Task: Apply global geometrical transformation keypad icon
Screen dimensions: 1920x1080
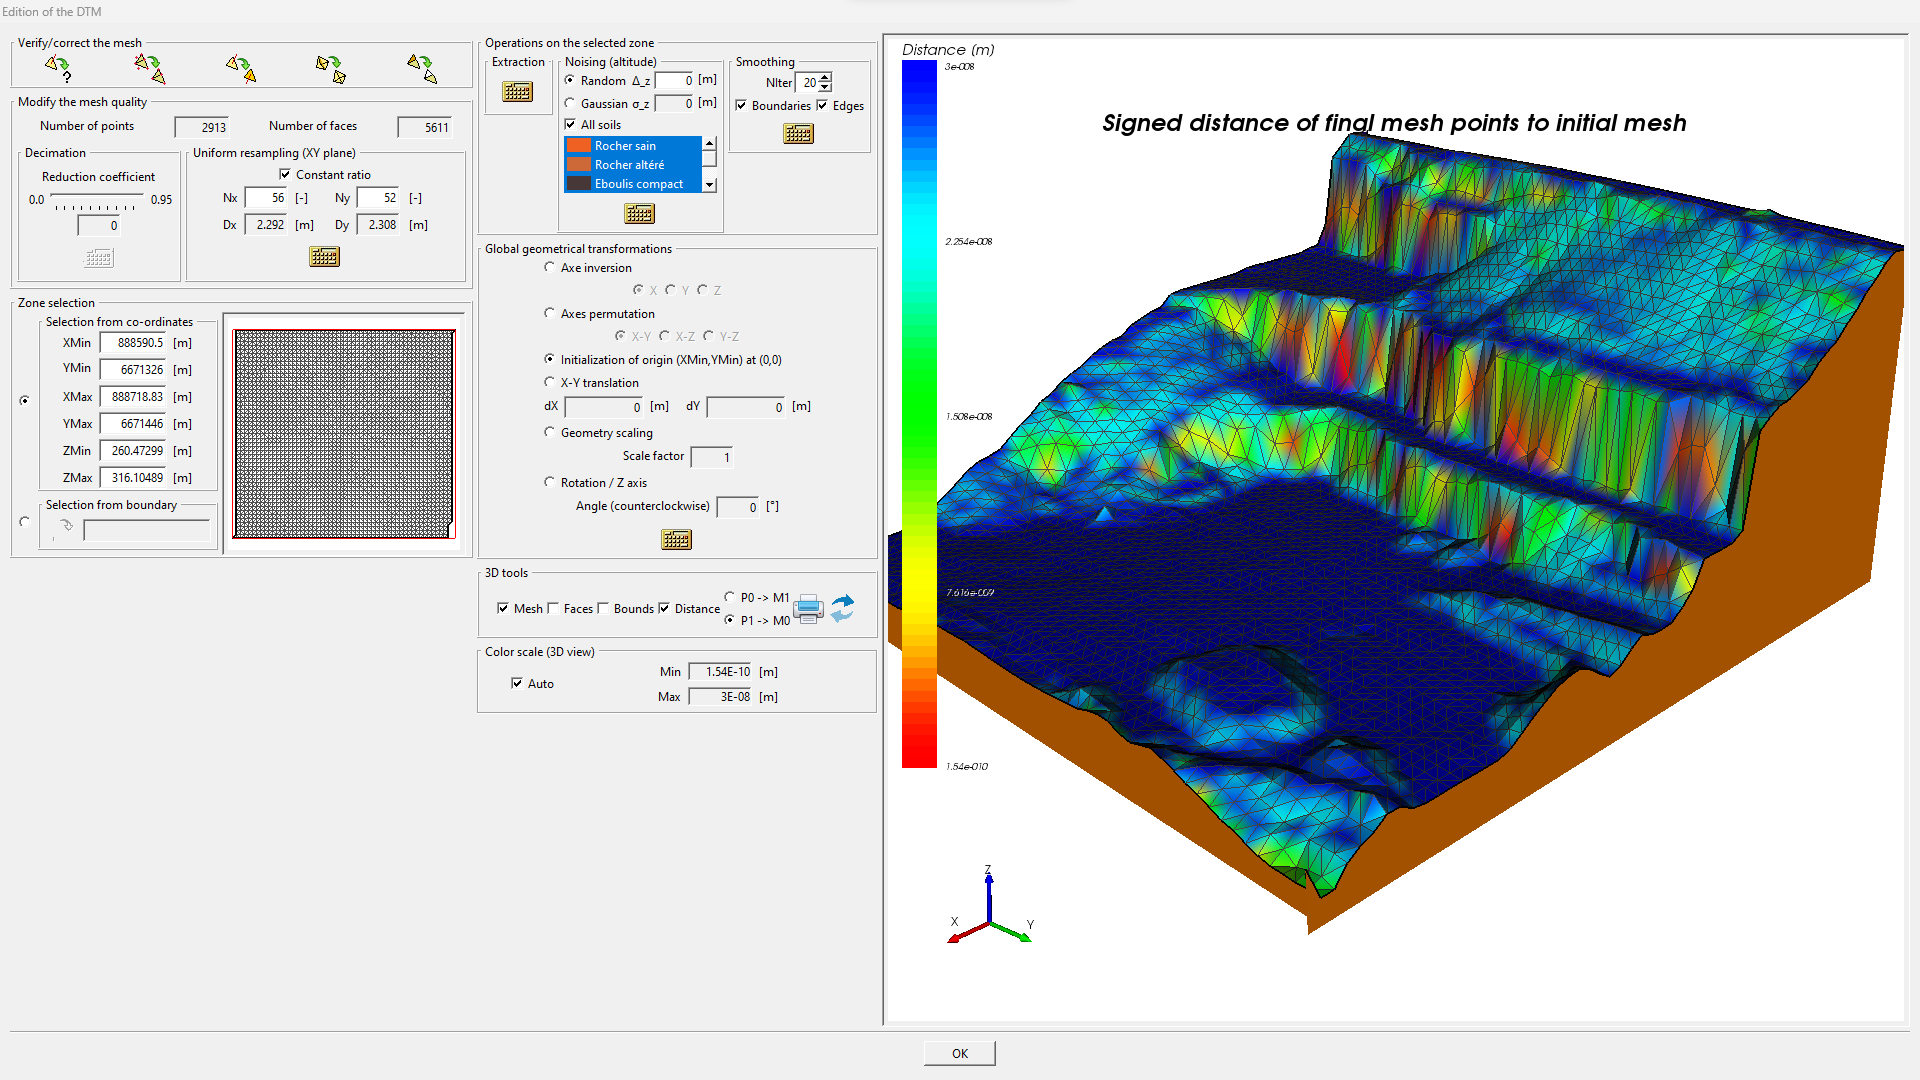Action: (677, 539)
